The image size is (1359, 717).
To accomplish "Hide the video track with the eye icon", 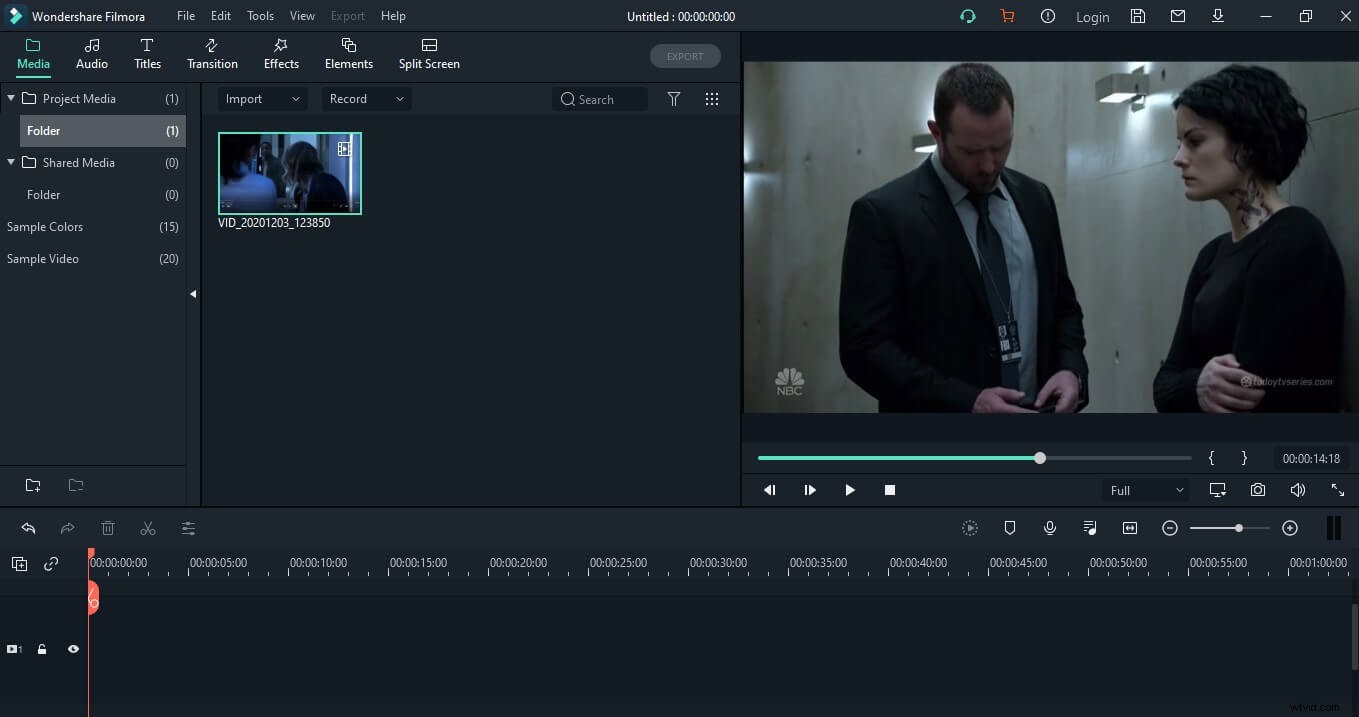I will (73, 649).
